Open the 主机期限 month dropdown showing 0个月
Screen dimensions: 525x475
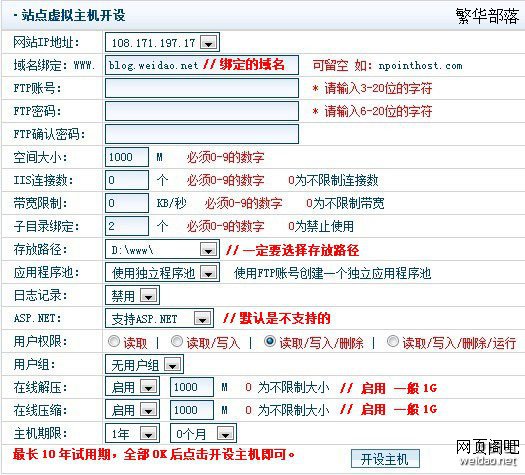tap(203, 433)
